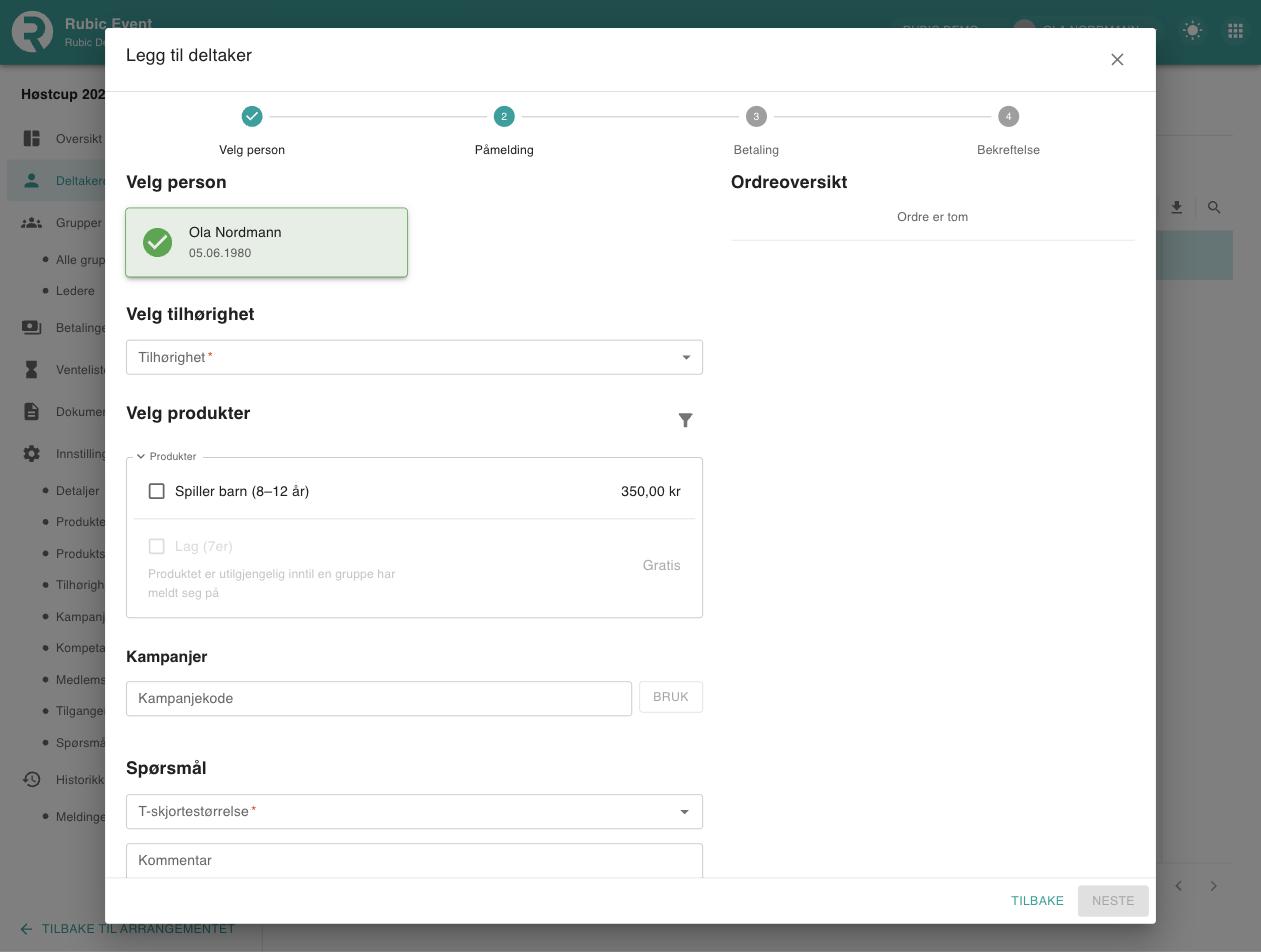Image resolution: width=1261 pixels, height=952 pixels.
Task: Click the Venteliste hourglass icon in sidebar
Action: pyautogui.click(x=32, y=370)
